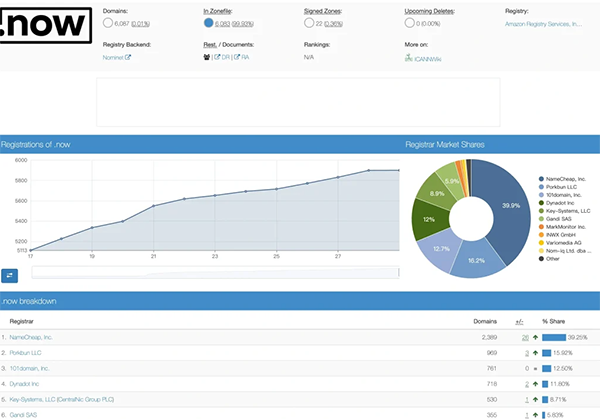The width and height of the screenshot is (600, 419).
Task: Open the RA document link
Action: 244,58
